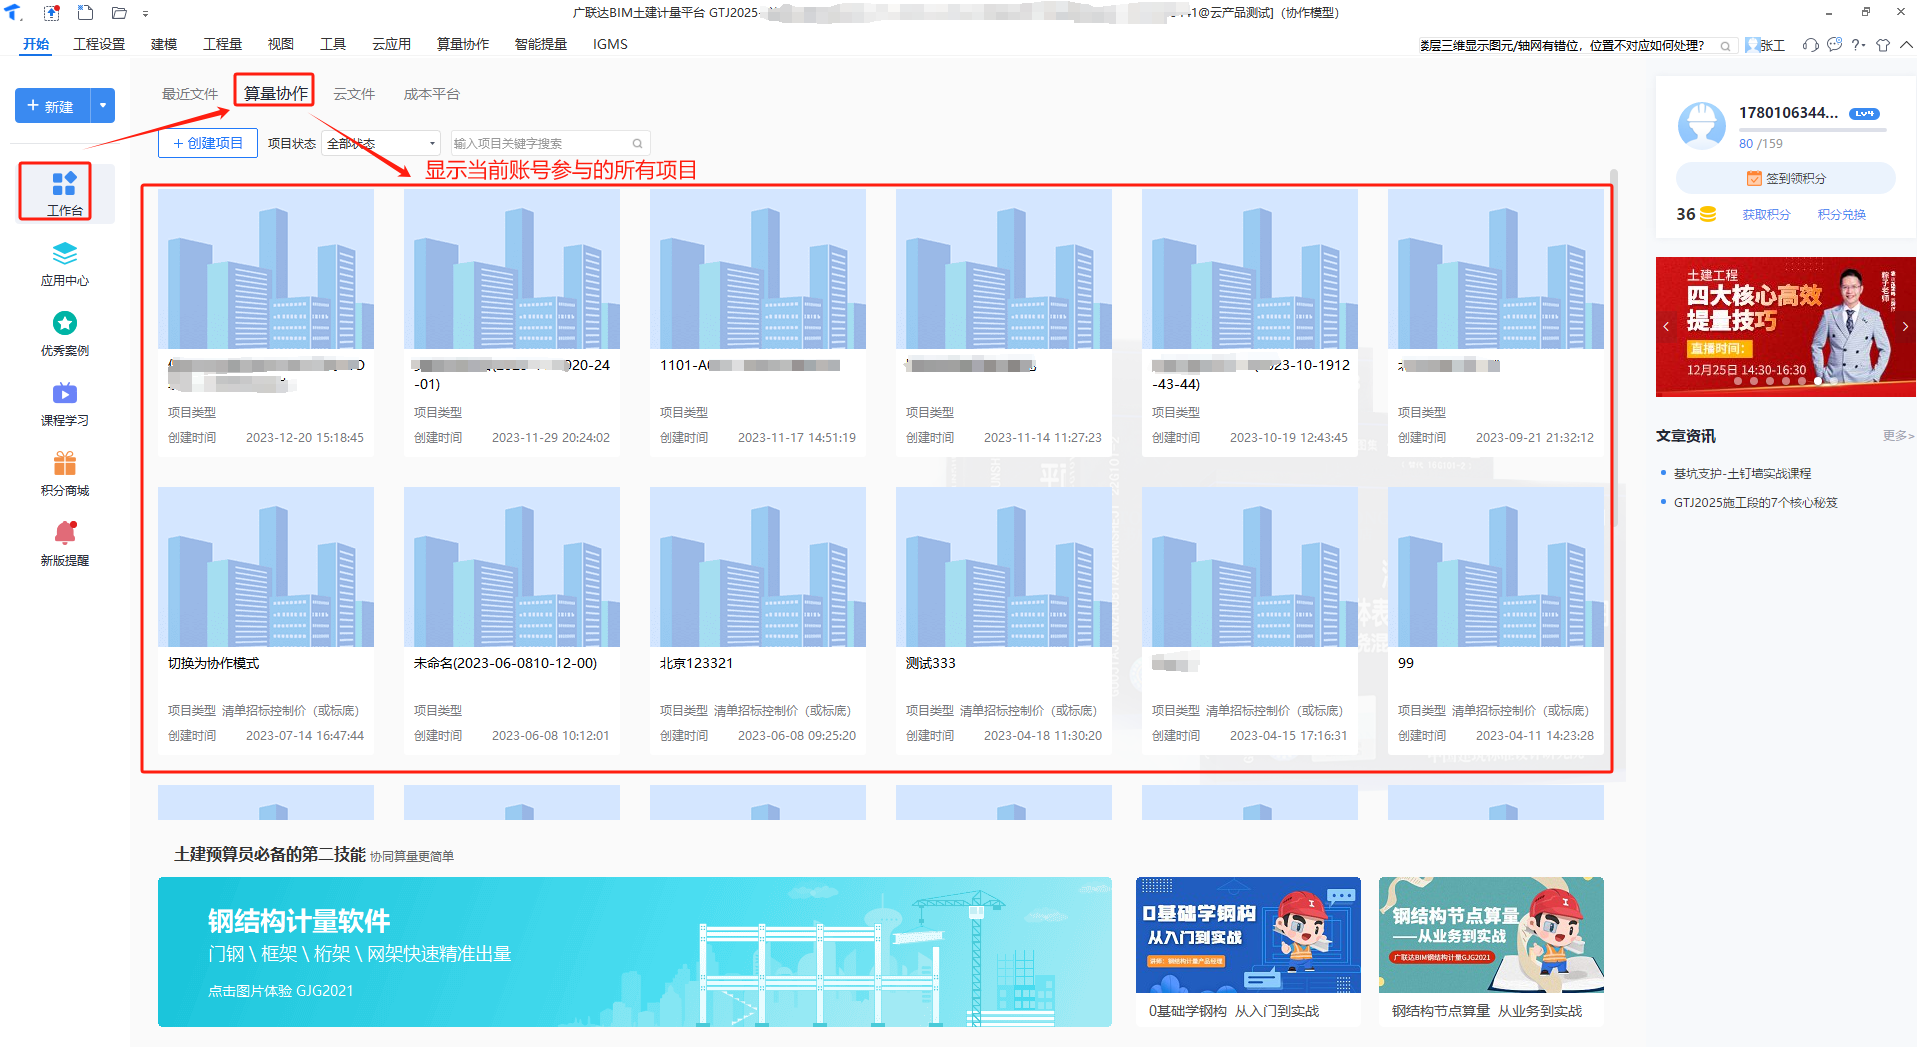Screen dimensions: 1917x1047
Task: Click the gold coins points icon
Action: pyautogui.click(x=1708, y=214)
